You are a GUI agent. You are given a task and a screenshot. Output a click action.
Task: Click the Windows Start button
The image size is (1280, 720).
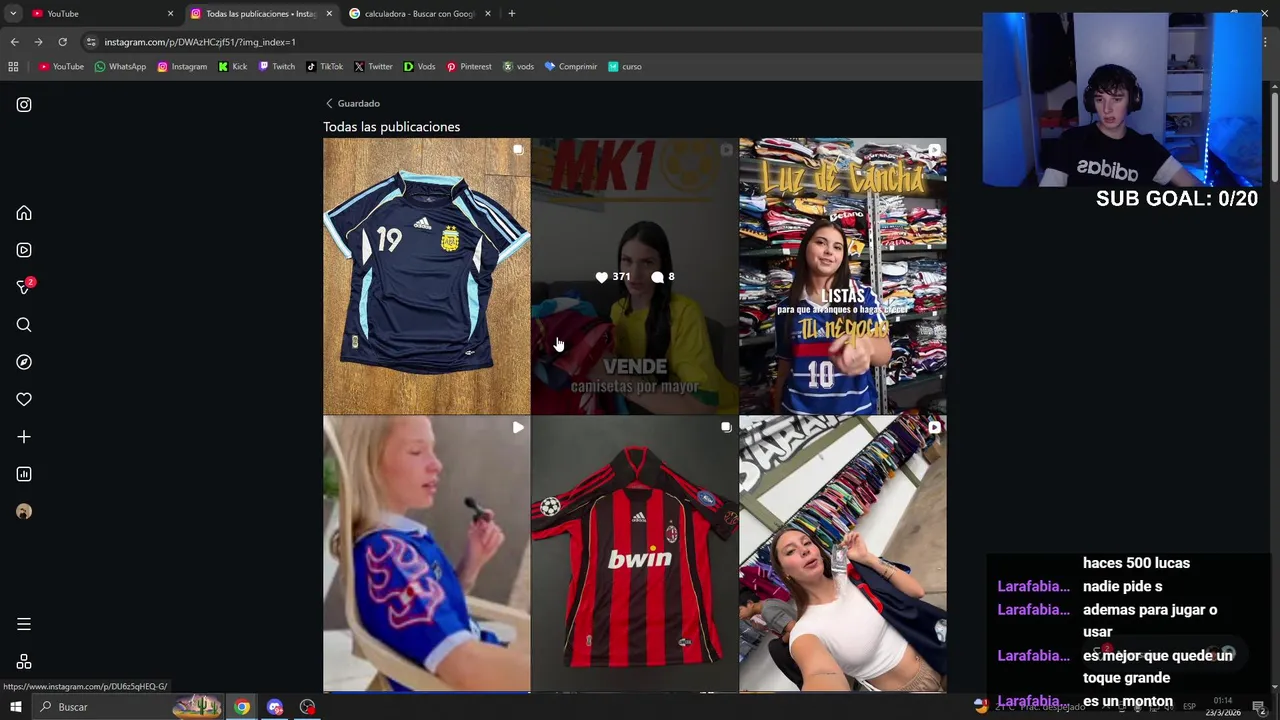[x=15, y=707]
